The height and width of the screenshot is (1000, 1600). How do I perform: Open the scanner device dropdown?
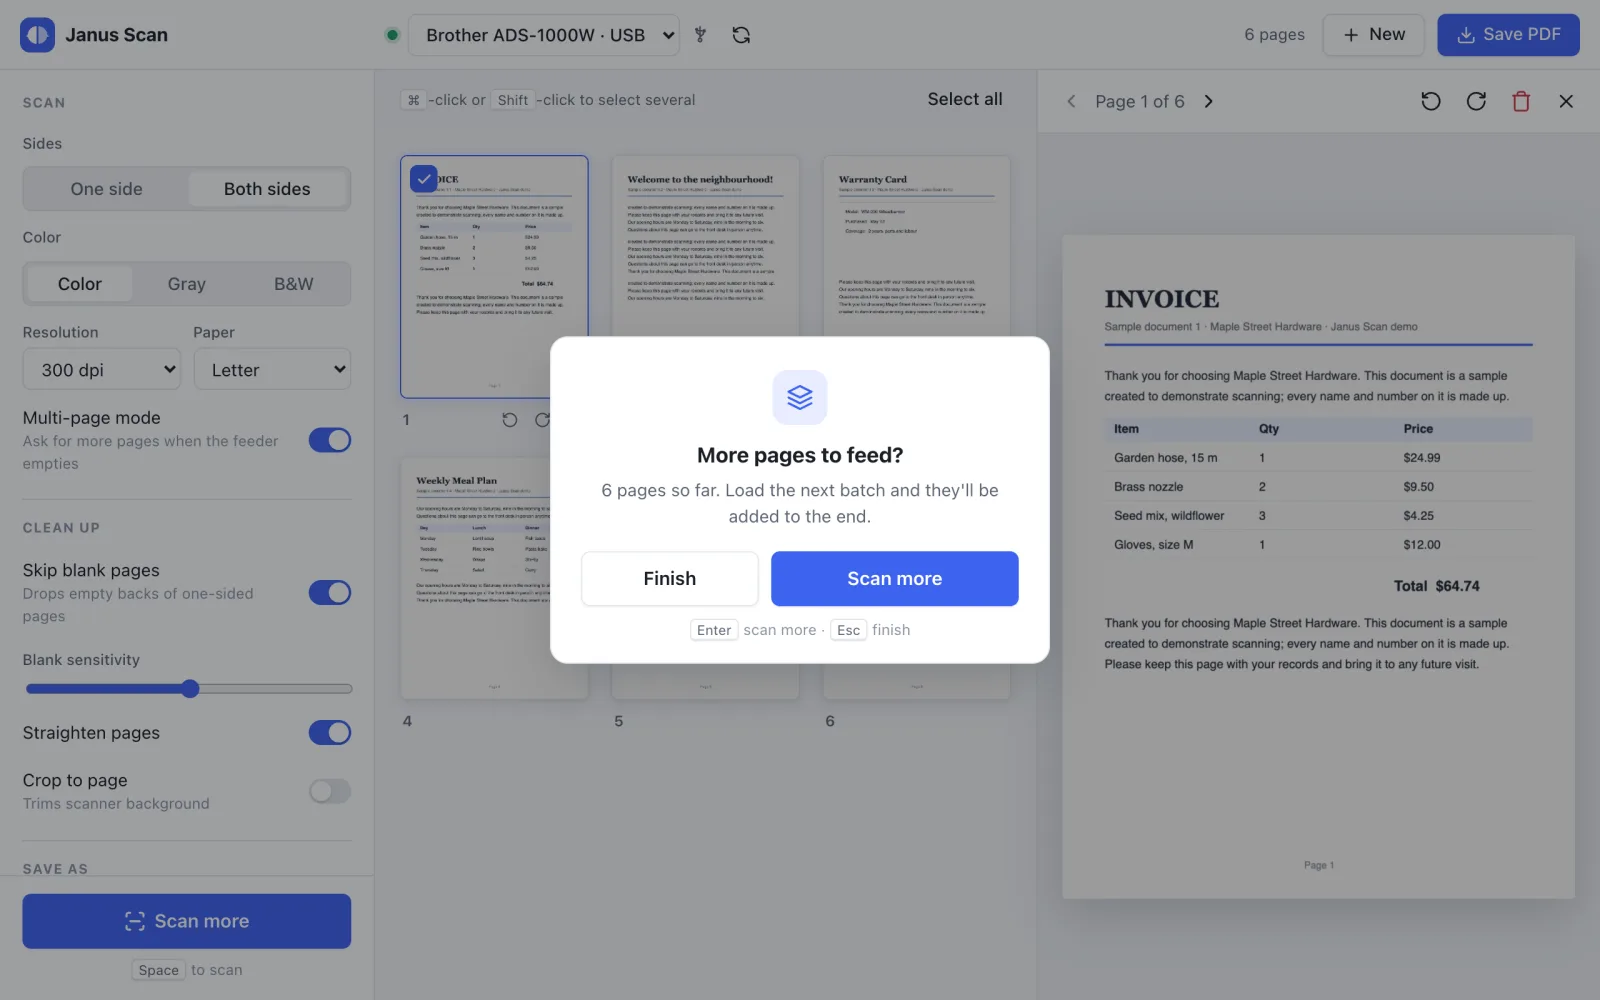(x=544, y=35)
